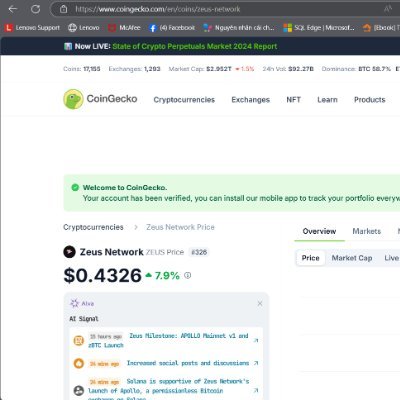Open the Lenovo Support bookmark

(x=32, y=28)
